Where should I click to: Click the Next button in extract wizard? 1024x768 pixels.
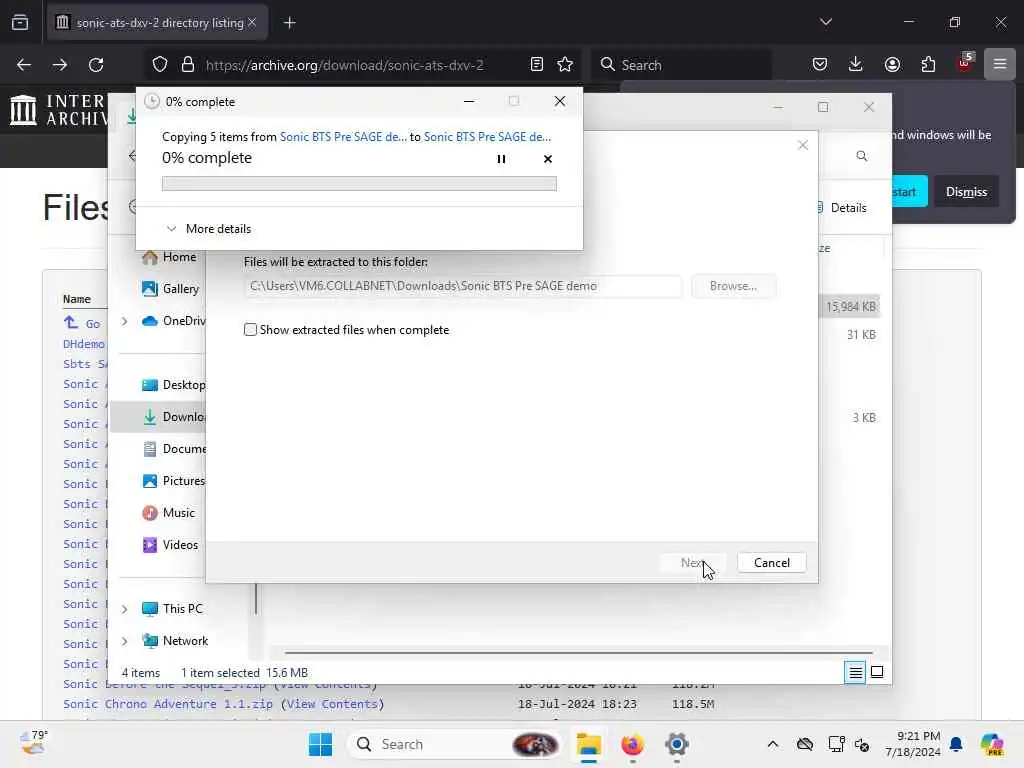point(692,563)
